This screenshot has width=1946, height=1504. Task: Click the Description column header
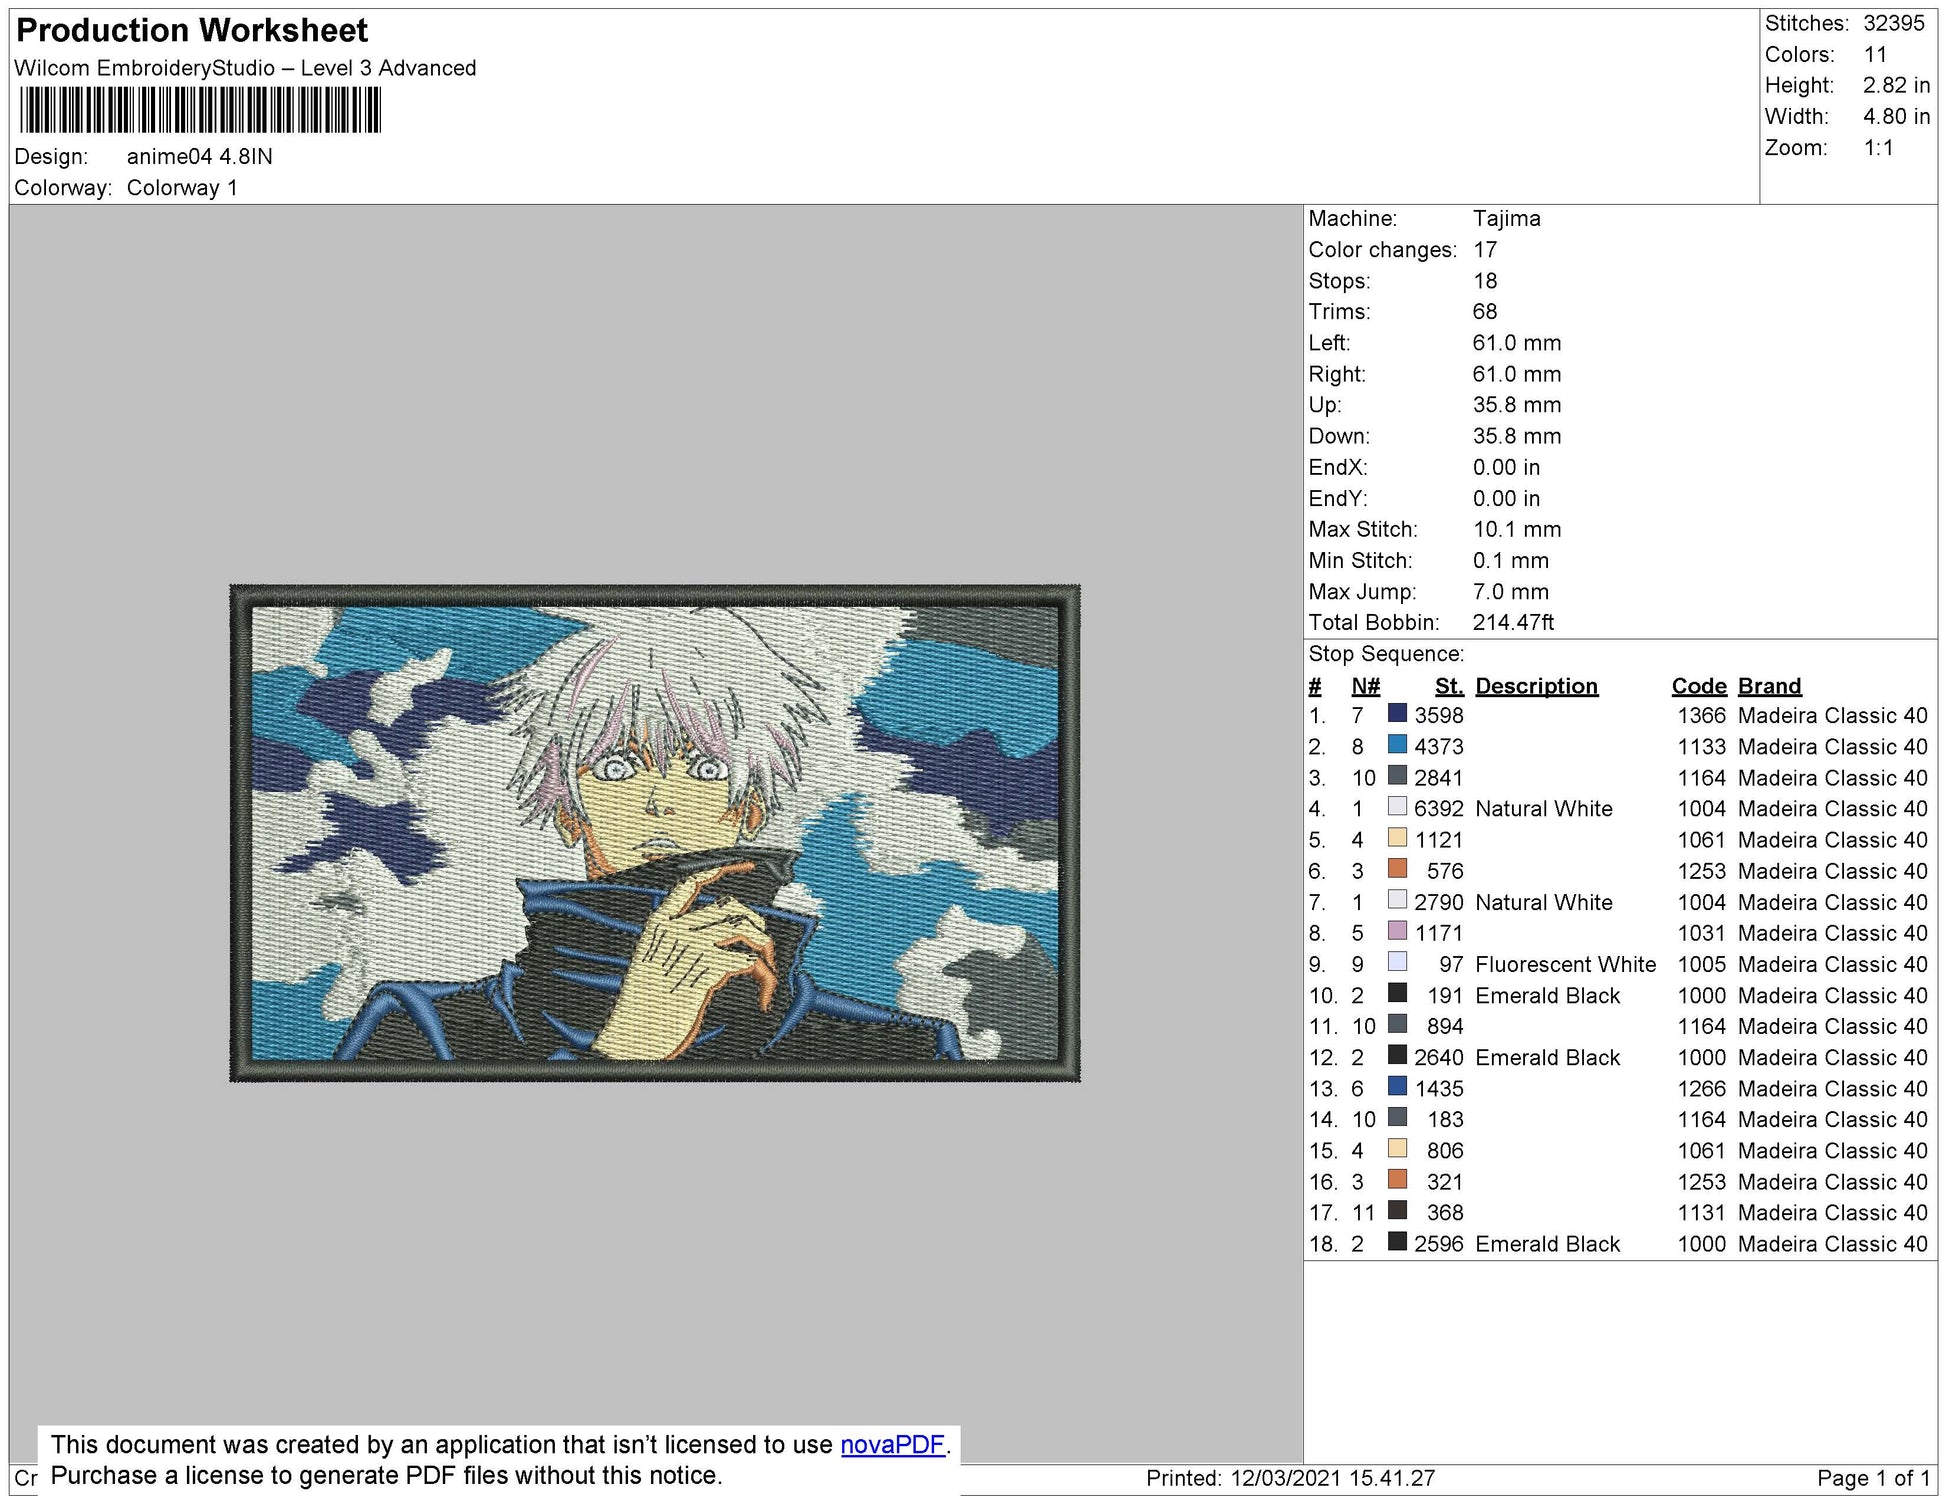1535,686
